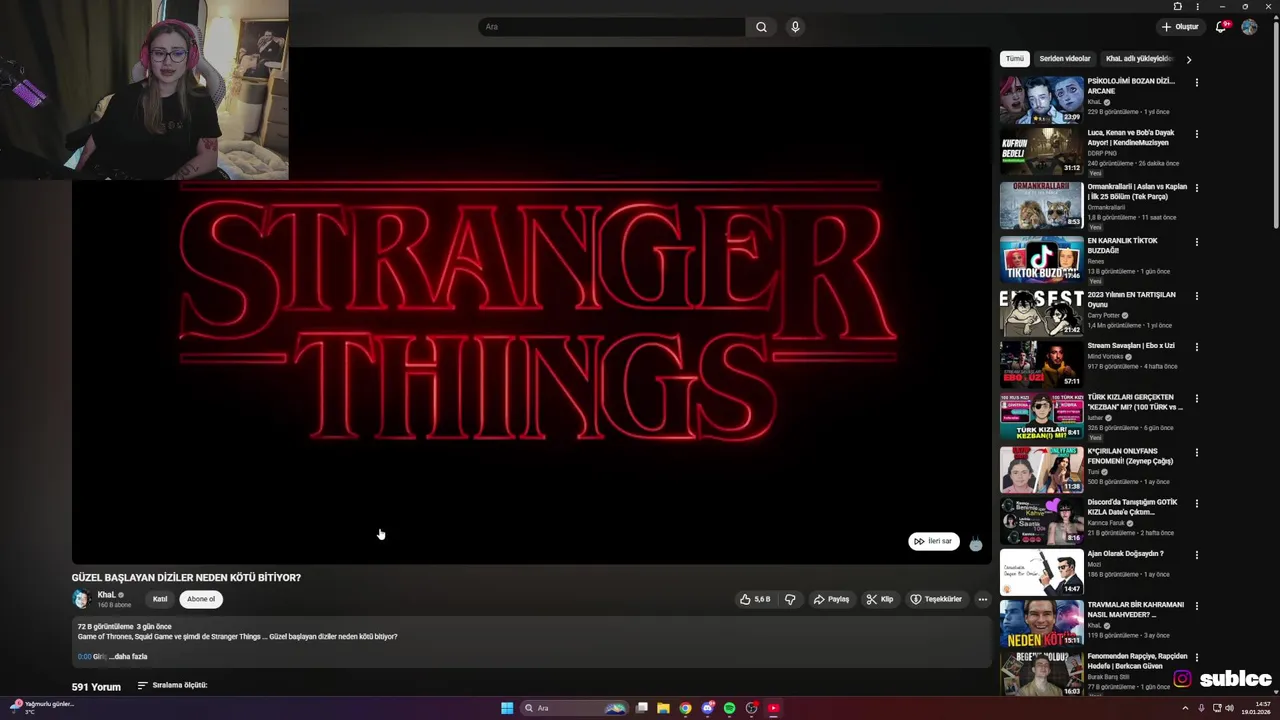
Task: Click the taskbar Ara search box
Action: [573, 708]
